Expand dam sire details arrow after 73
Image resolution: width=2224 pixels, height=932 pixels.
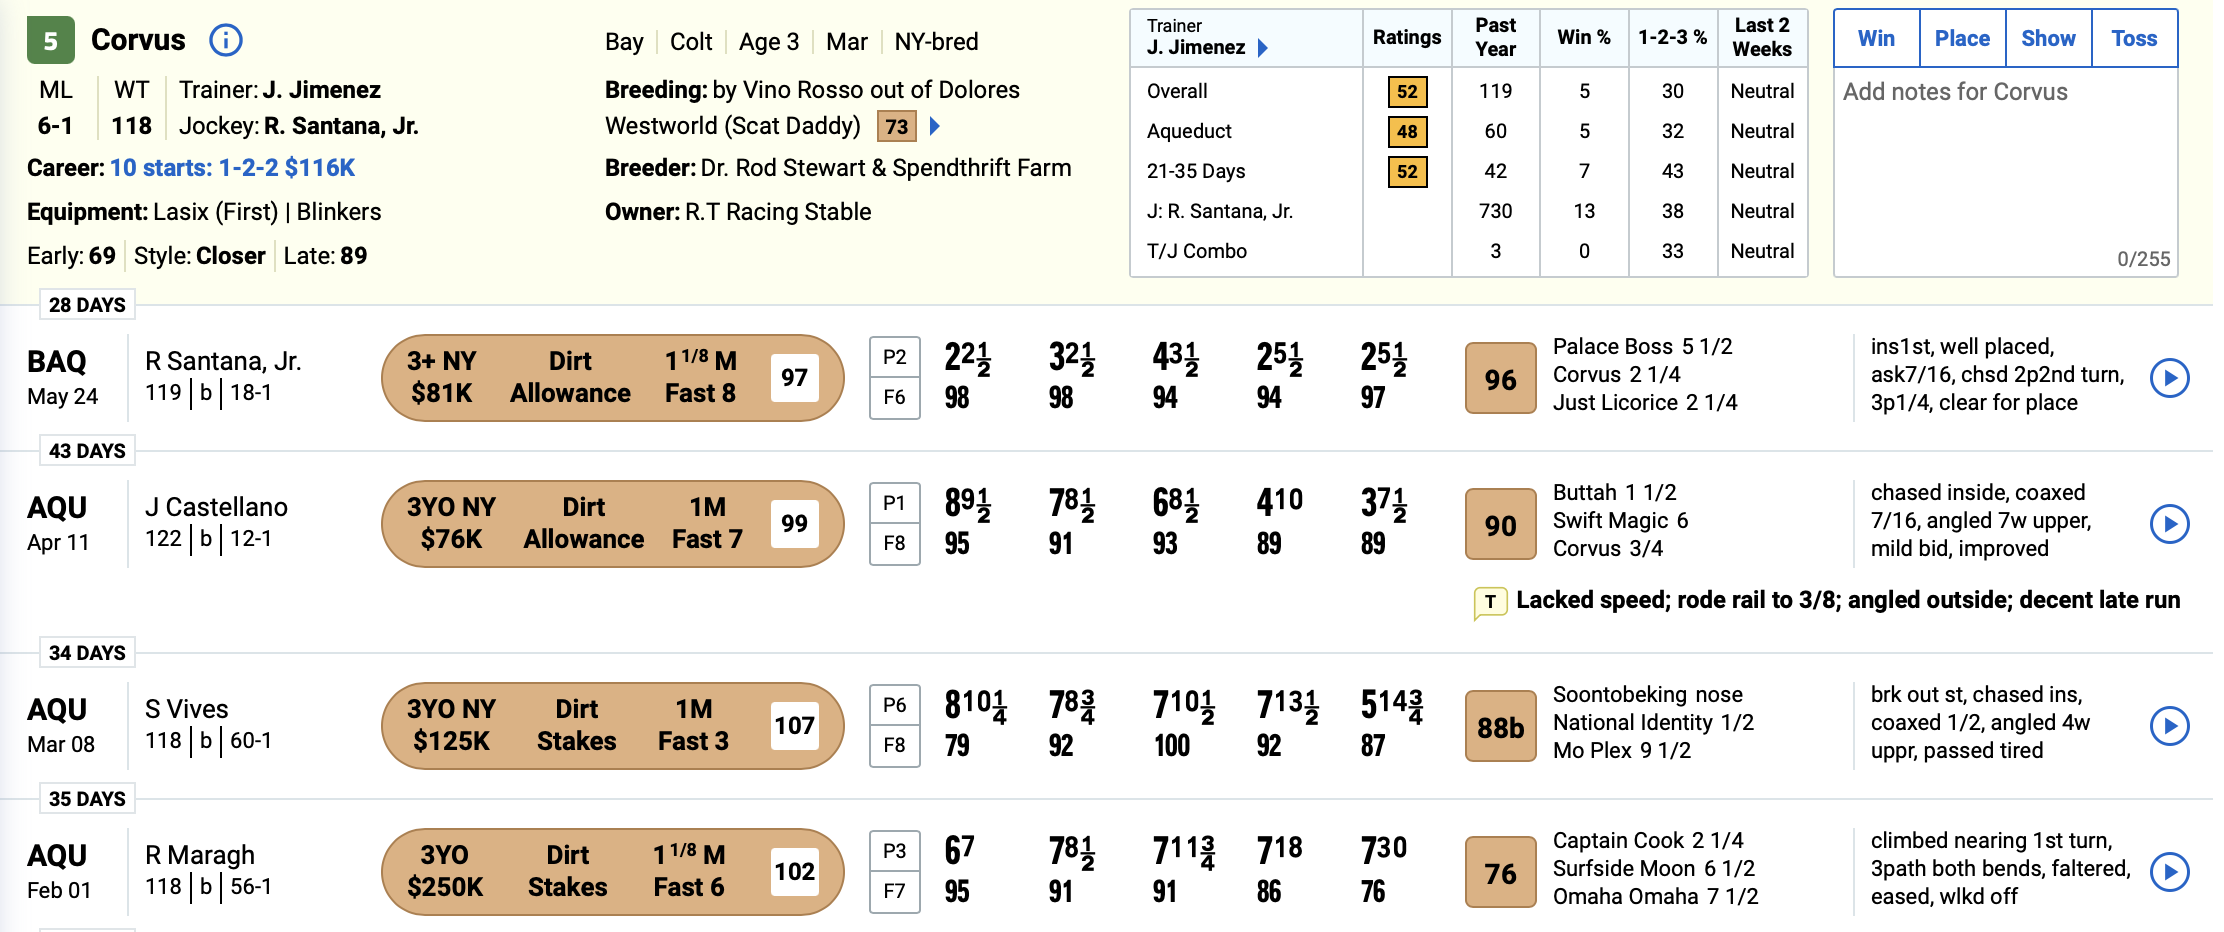pos(935,126)
